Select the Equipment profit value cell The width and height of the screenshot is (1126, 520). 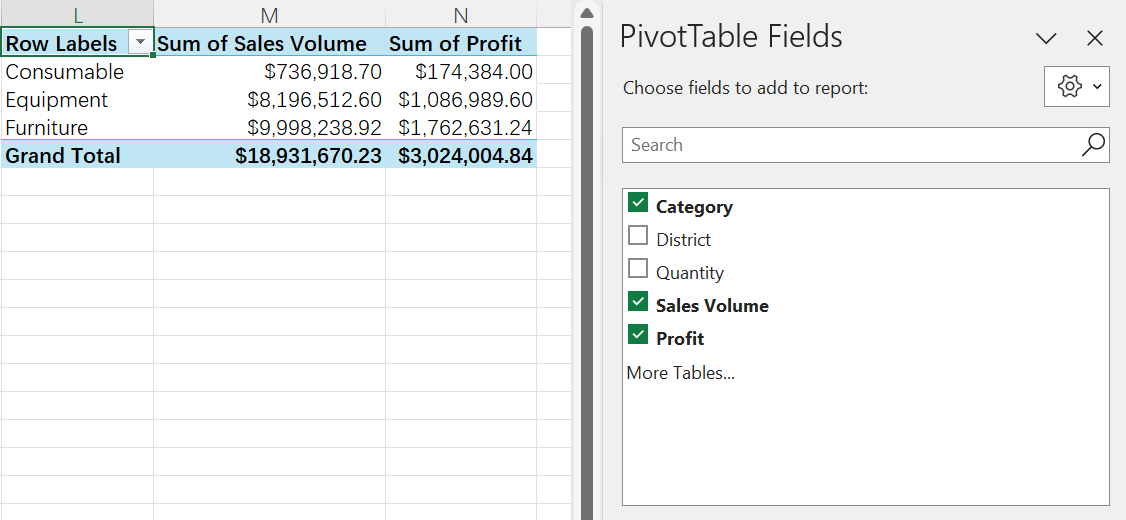click(465, 100)
